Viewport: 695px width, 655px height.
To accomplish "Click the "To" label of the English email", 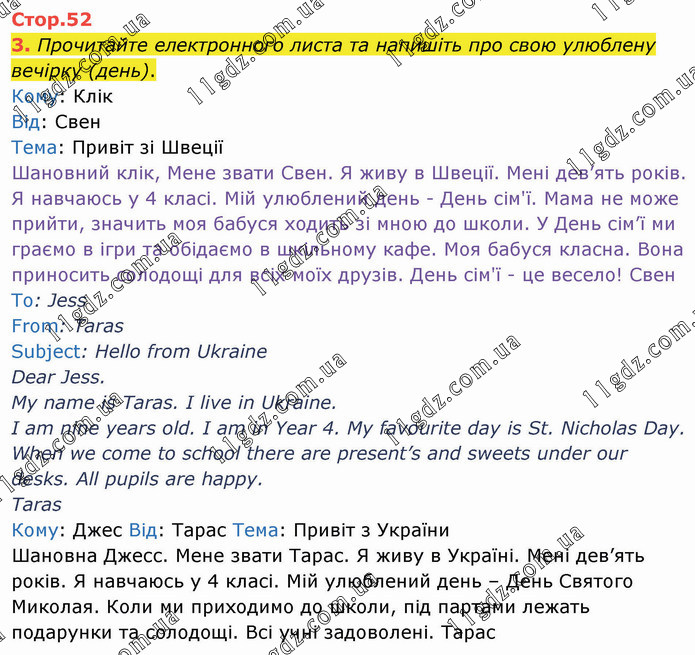I will click(22, 300).
